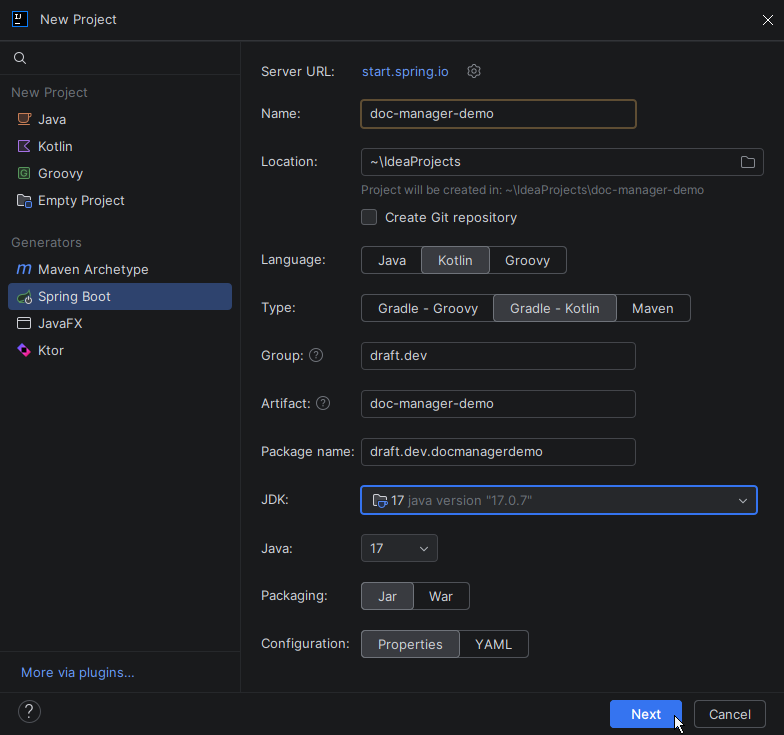The width and height of the screenshot is (784, 735).
Task: Choose the Ktor generator
Action: point(120,350)
